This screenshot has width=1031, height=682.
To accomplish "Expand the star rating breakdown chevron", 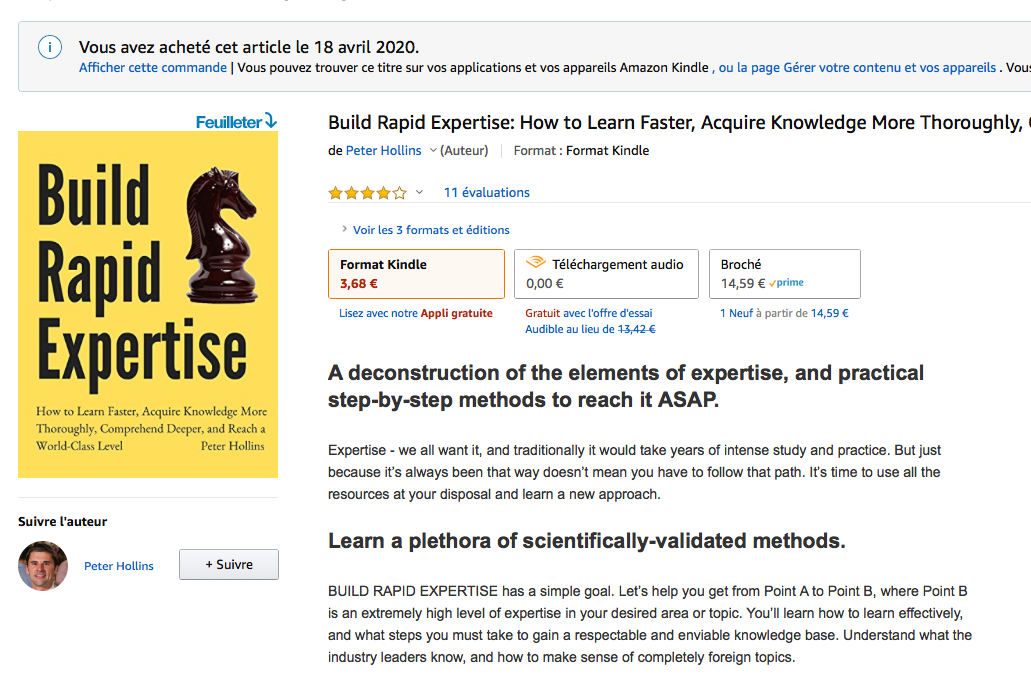I will tap(419, 193).
